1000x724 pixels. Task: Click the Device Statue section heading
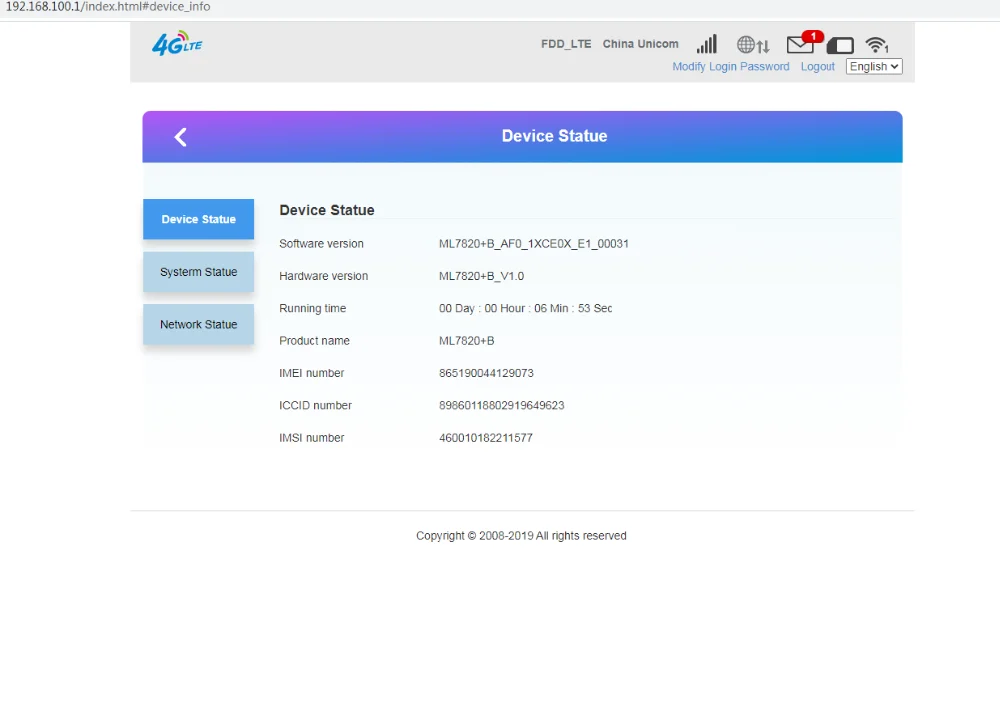point(327,211)
